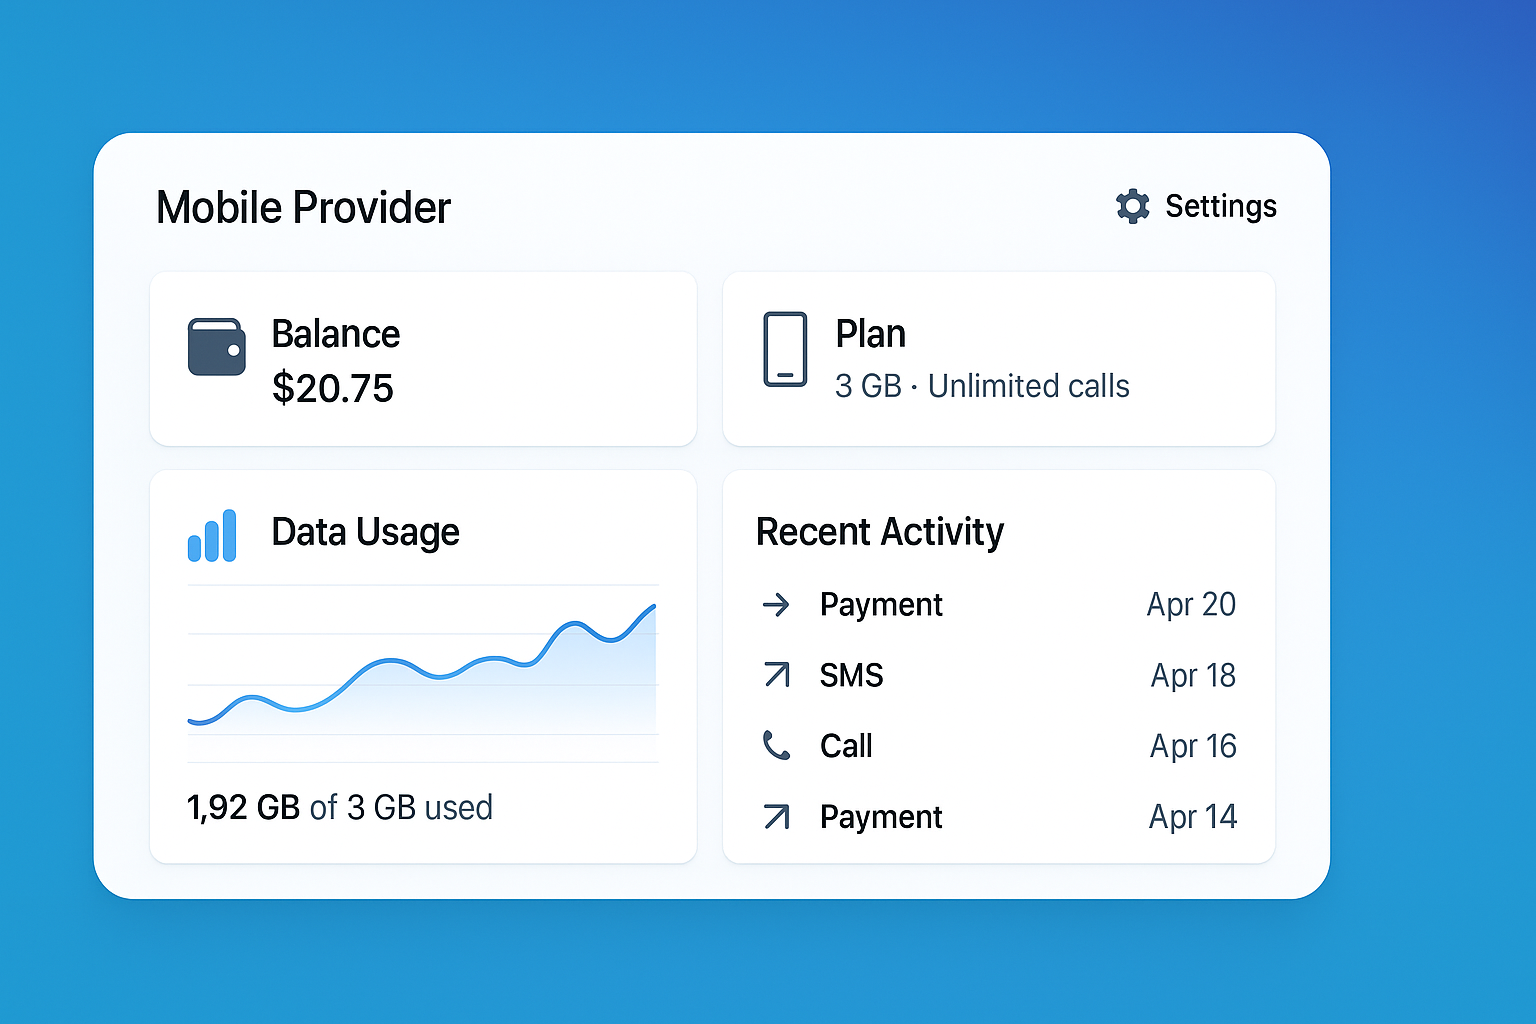This screenshot has width=1536, height=1024.
Task: Click the Recent Activity heading
Action: tap(880, 532)
